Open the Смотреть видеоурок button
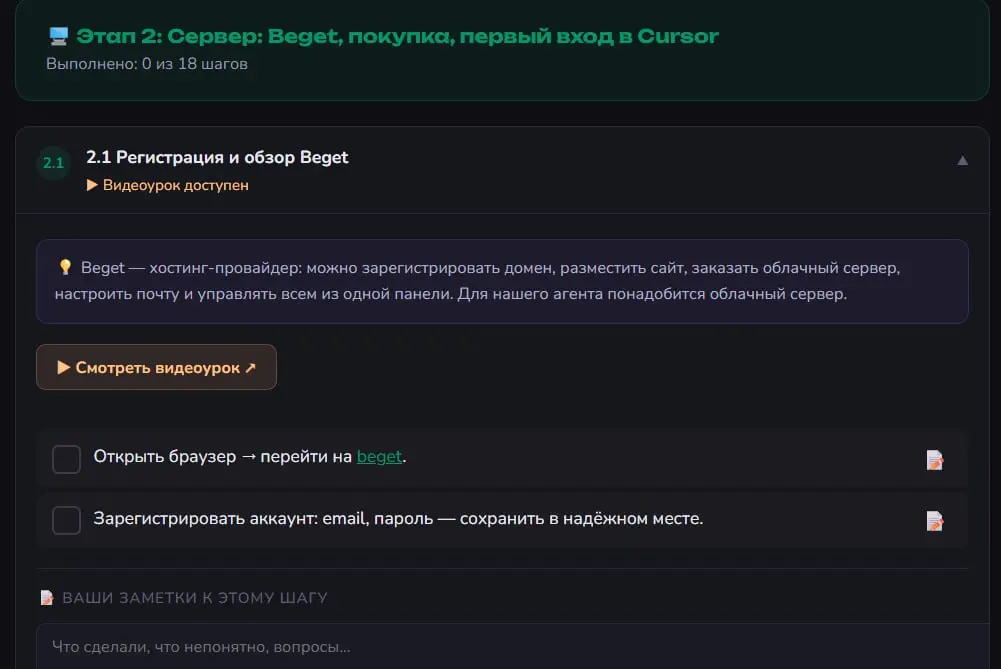Screen dimensions: 1001x669 156,367
